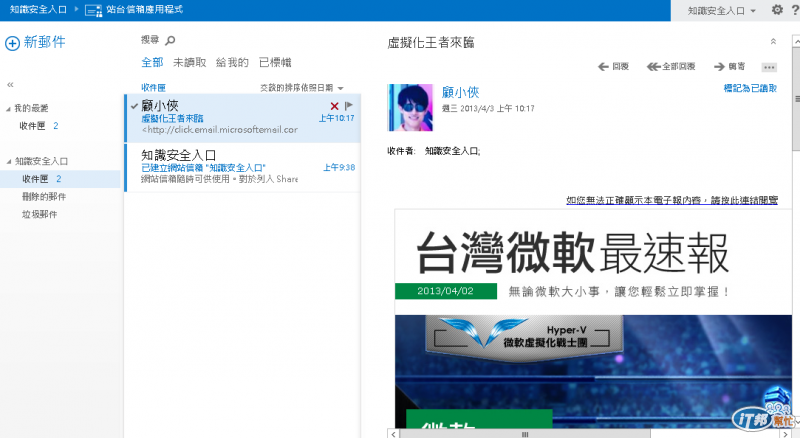
Task: Click the scroll left arrow
Action: (x=392, y=434)
